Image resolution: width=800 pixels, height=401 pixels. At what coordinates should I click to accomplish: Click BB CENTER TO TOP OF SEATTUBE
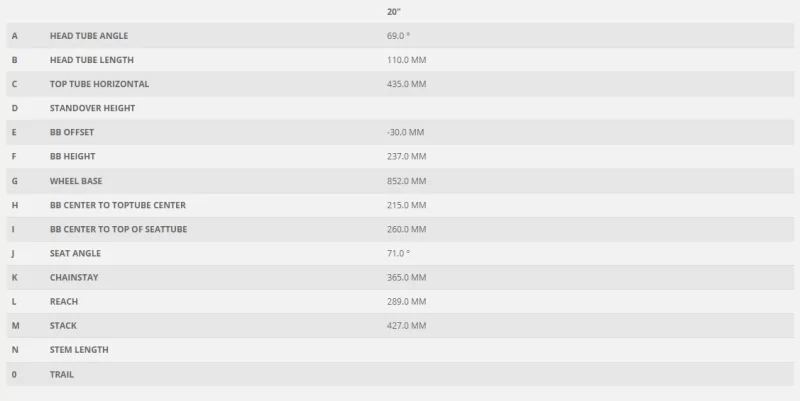tap(118, 229)
